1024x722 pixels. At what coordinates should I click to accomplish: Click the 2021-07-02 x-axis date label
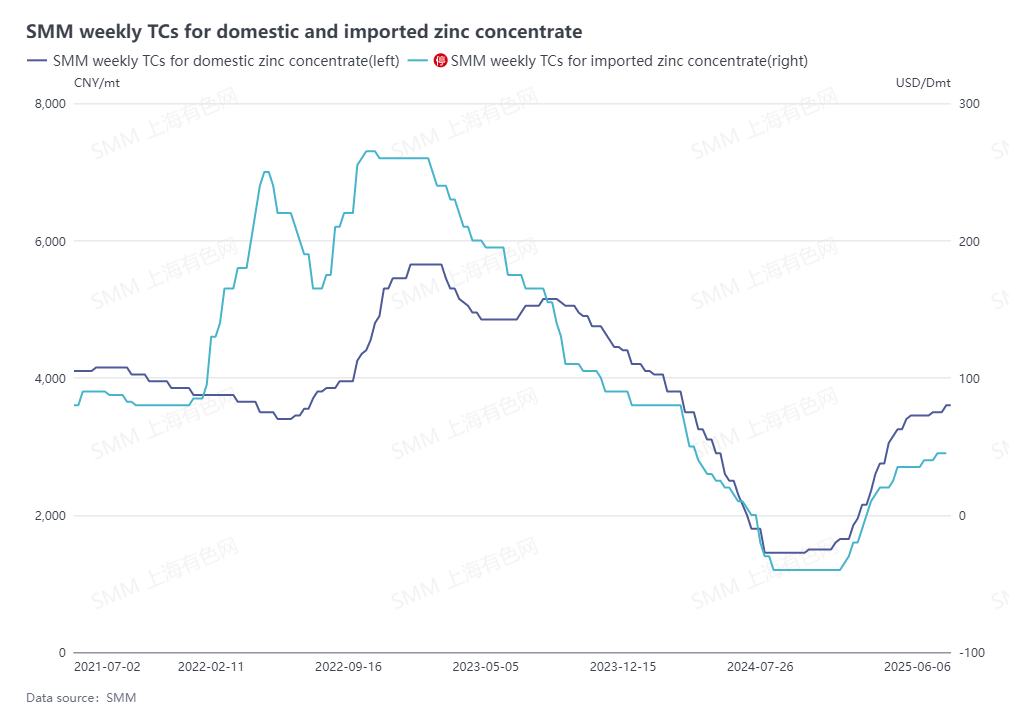[107, 667]
